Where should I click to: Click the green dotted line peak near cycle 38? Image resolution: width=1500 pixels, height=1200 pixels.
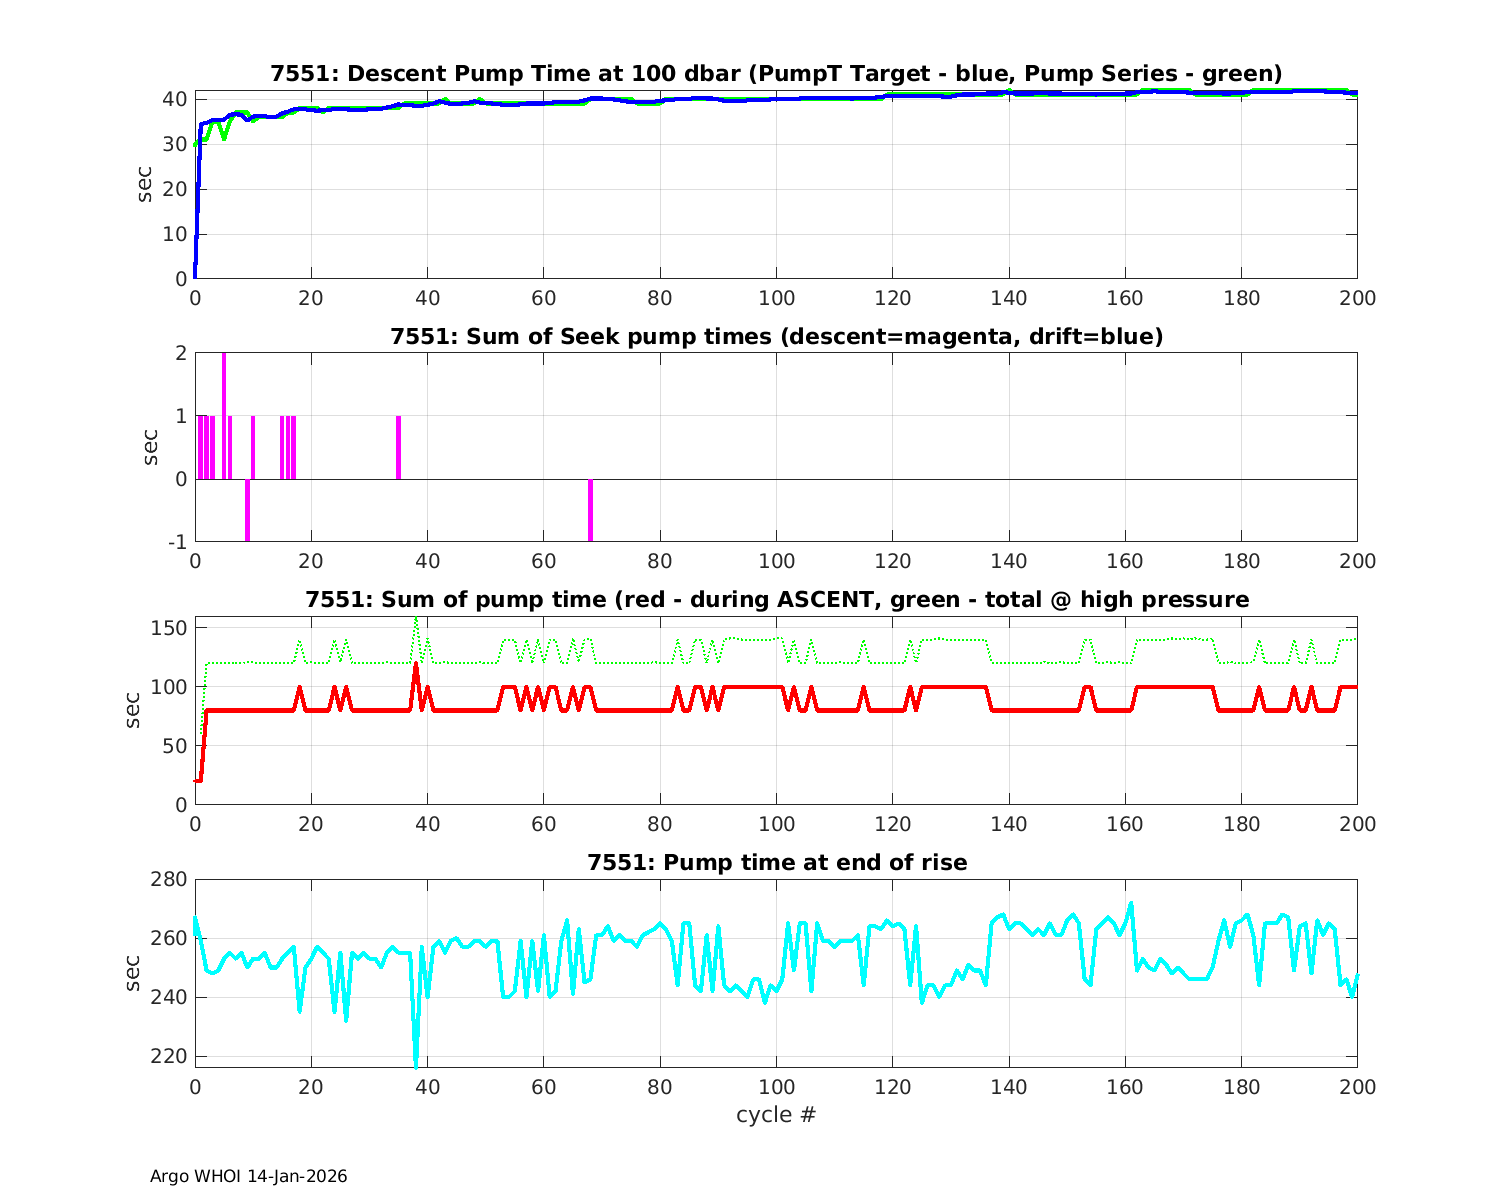point(416,619)
